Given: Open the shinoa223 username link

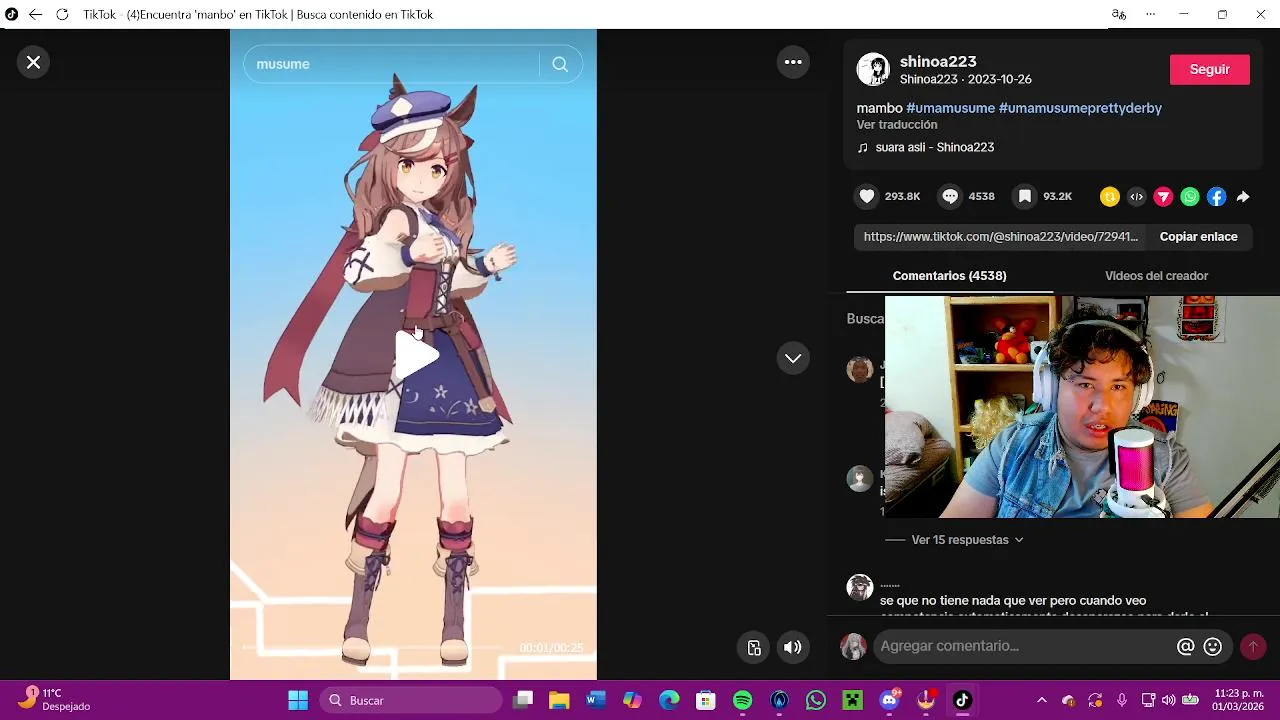Looking at the screenshot, I should (938, 61).
